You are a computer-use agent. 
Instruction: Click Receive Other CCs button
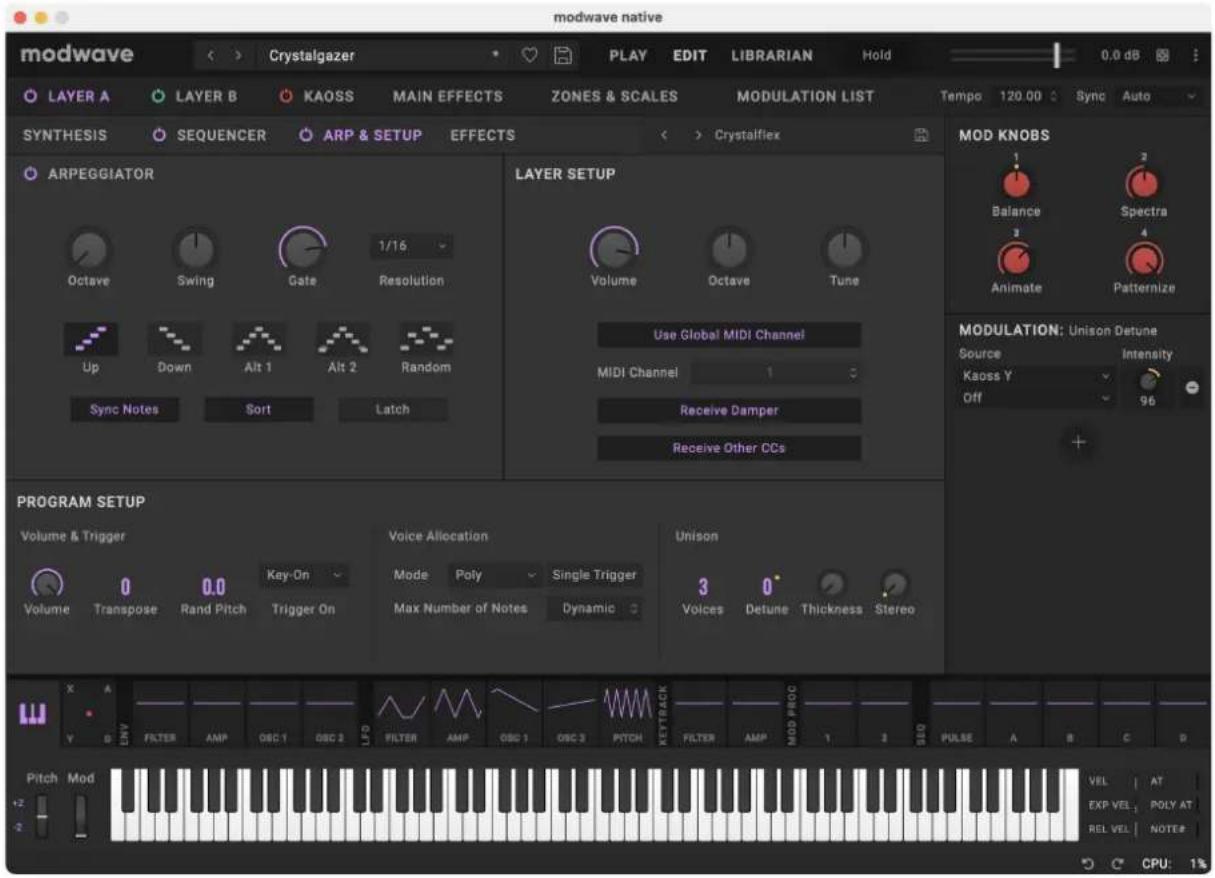pos(729,448)
